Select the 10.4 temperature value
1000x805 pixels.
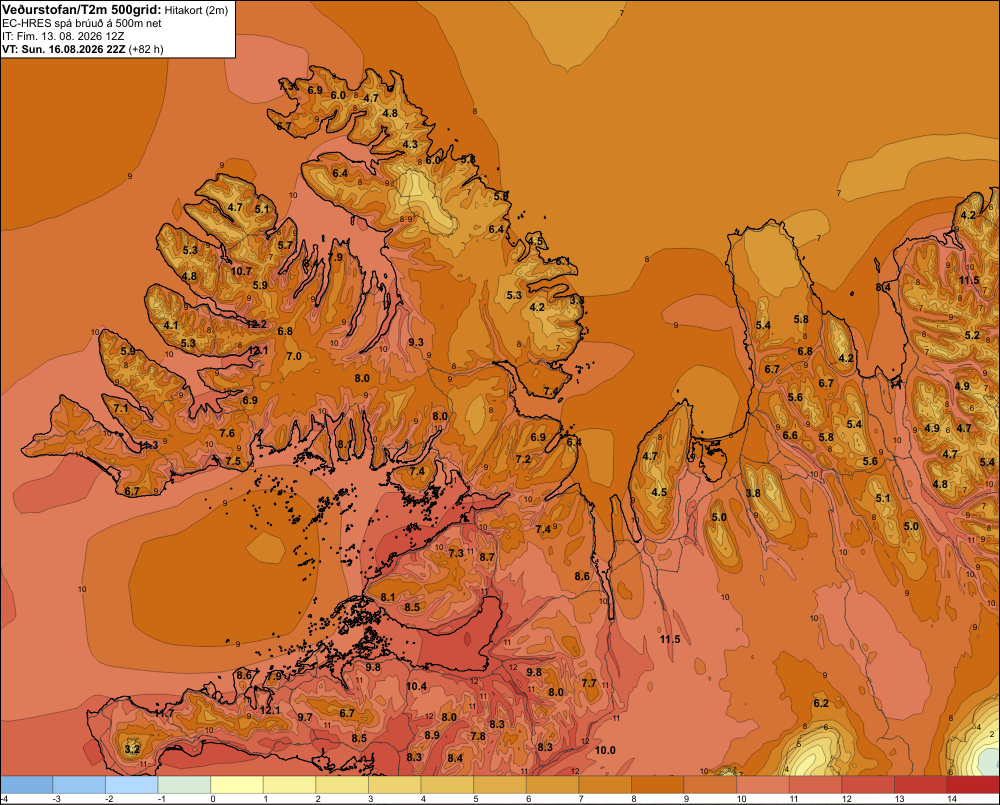[416, 686]
